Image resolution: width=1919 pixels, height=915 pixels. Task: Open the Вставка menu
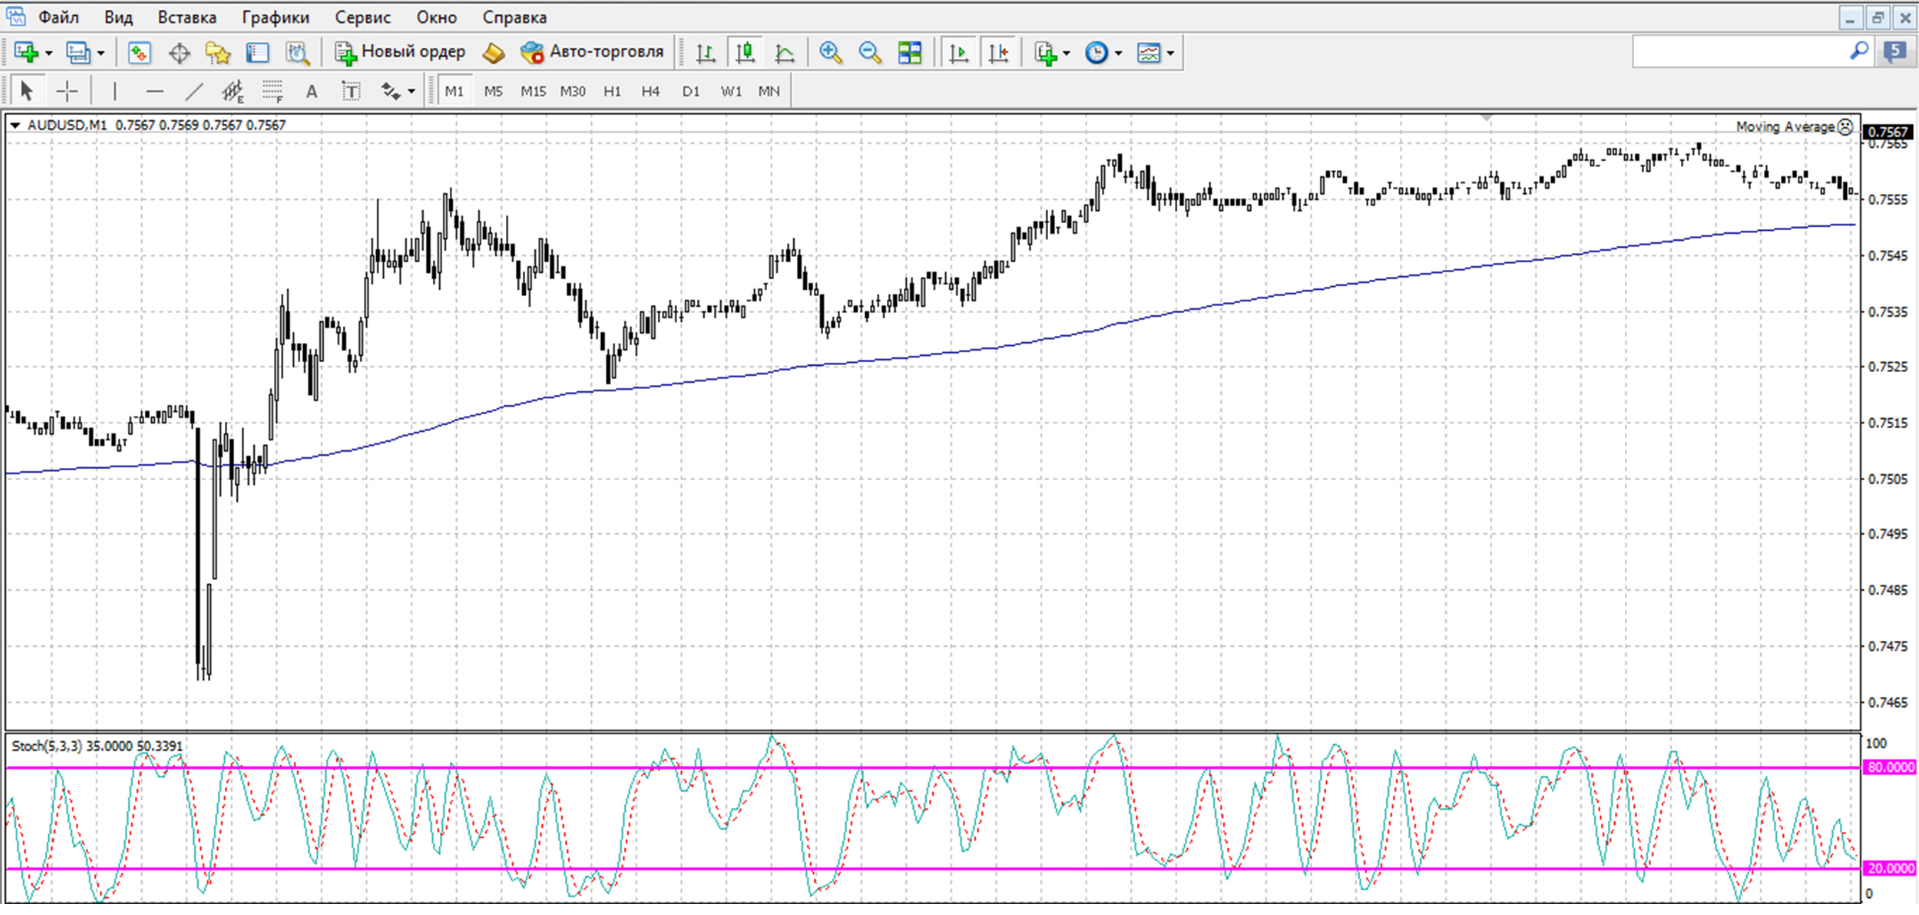(187, 17)
